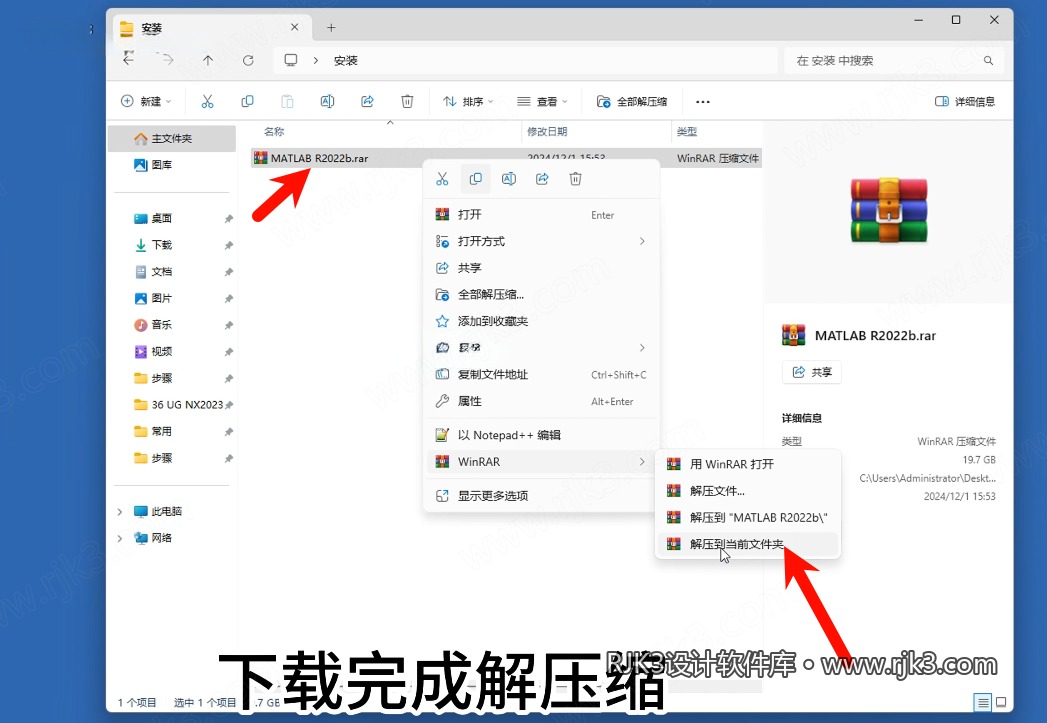Click the Share icon in the context menu

tap(542, 179)
